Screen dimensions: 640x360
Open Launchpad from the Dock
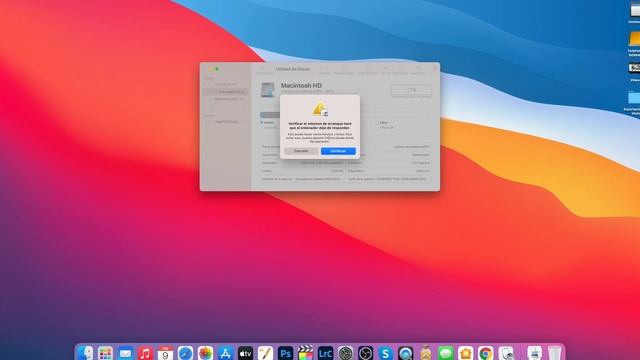105,353
